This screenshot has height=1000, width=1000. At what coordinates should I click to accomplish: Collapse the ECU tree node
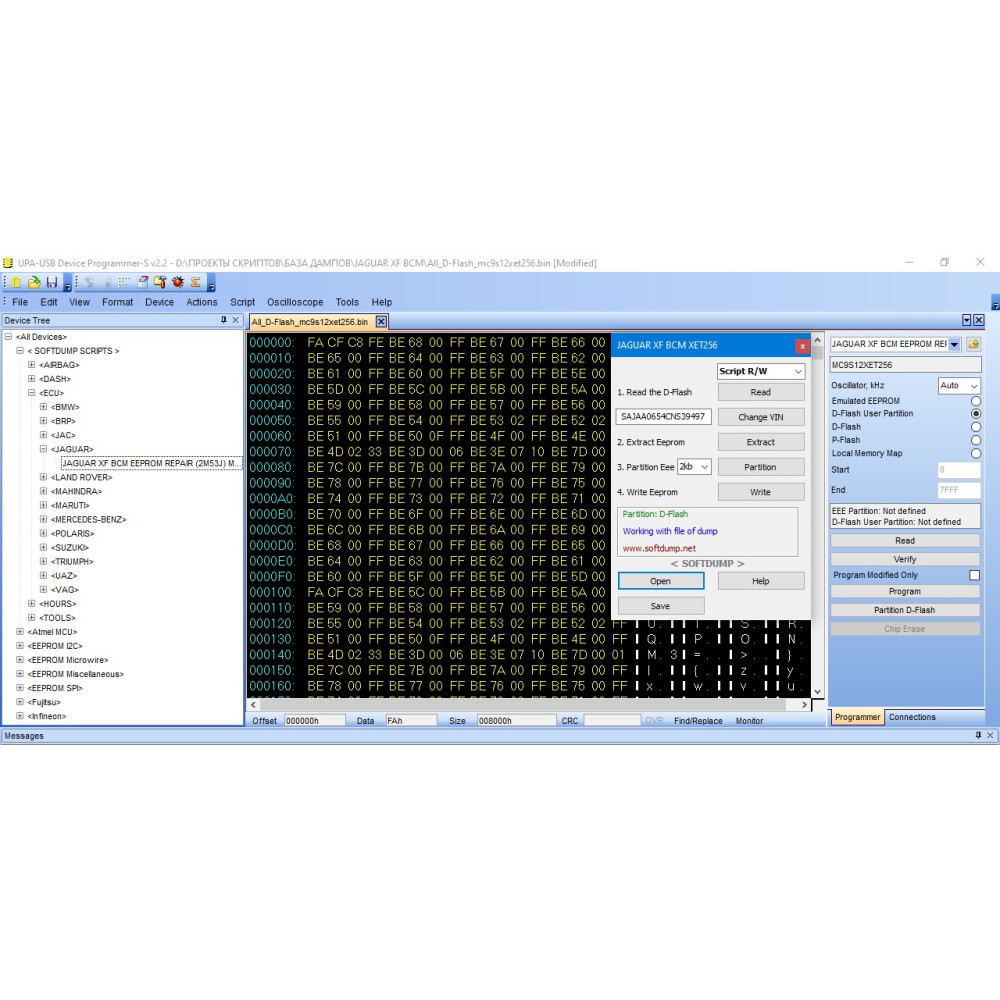pyautogui.click(x=31, y=393)
